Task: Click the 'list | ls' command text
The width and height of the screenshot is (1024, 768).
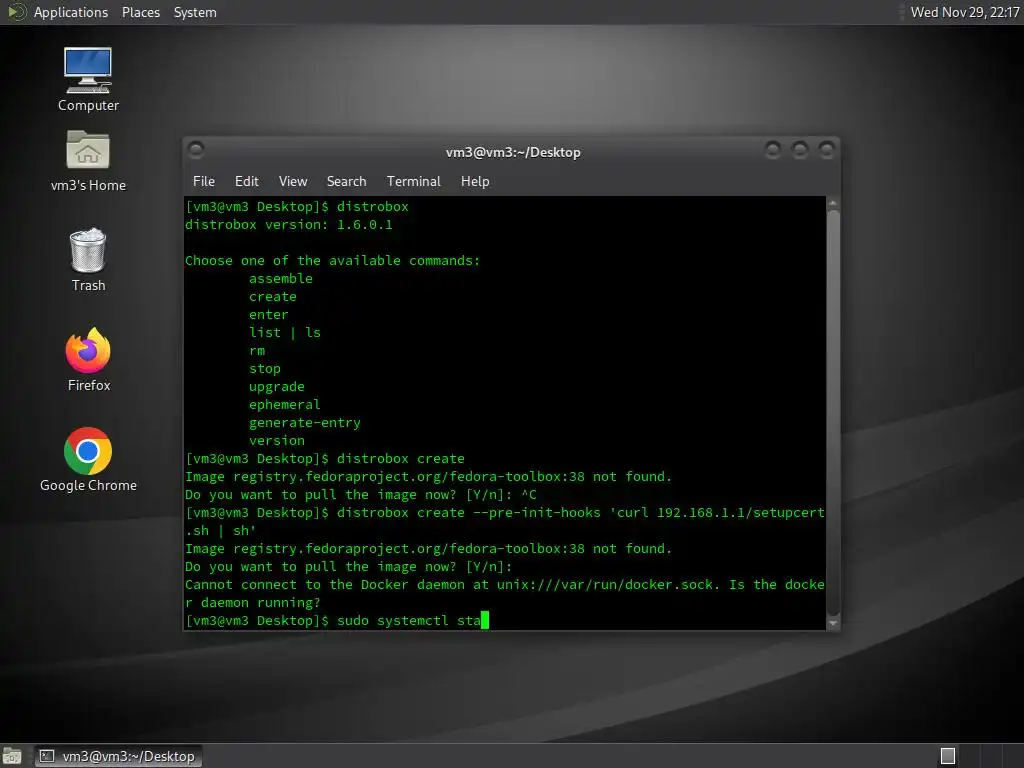Action: 285,332
